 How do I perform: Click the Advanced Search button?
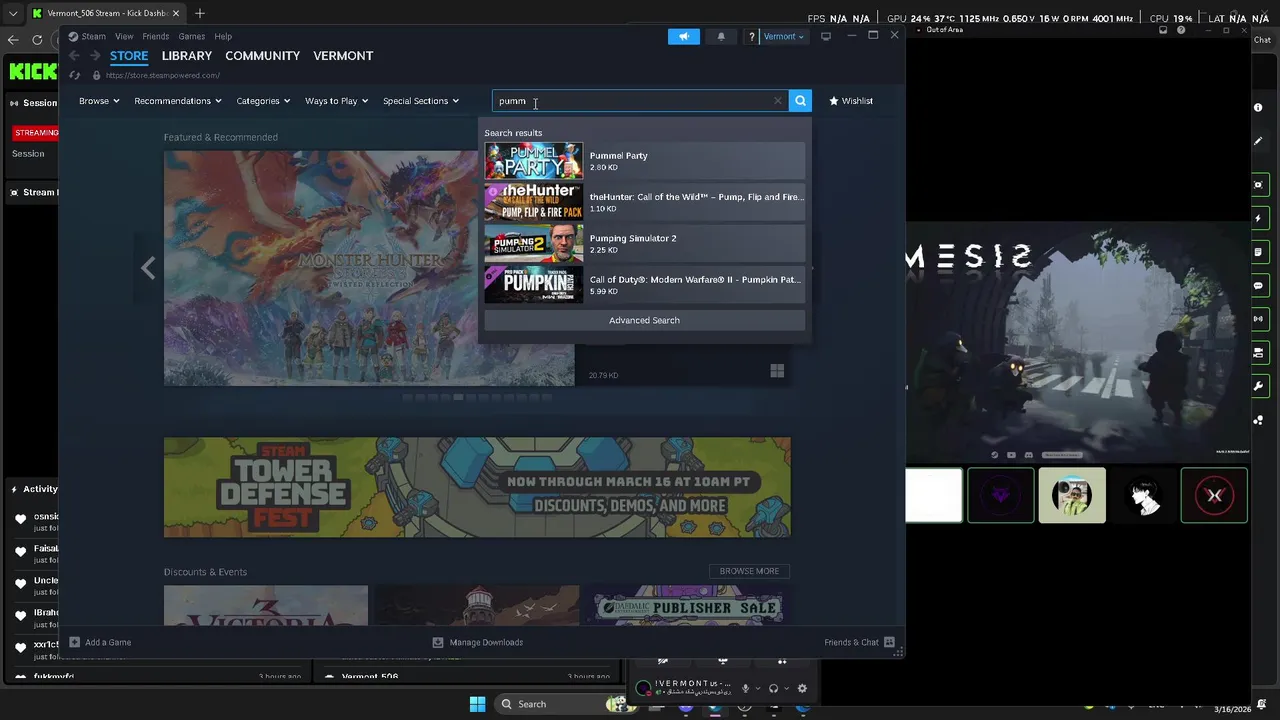point(644,320)
